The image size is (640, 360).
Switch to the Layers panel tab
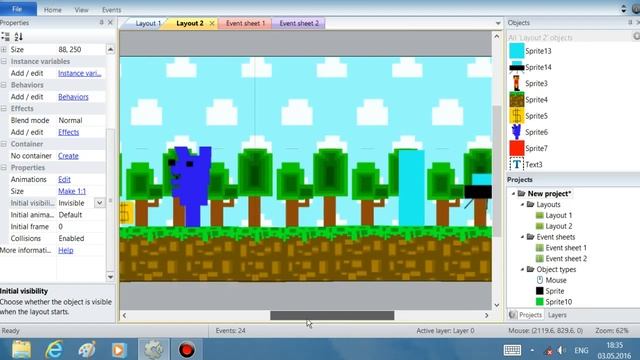point(557,315)
